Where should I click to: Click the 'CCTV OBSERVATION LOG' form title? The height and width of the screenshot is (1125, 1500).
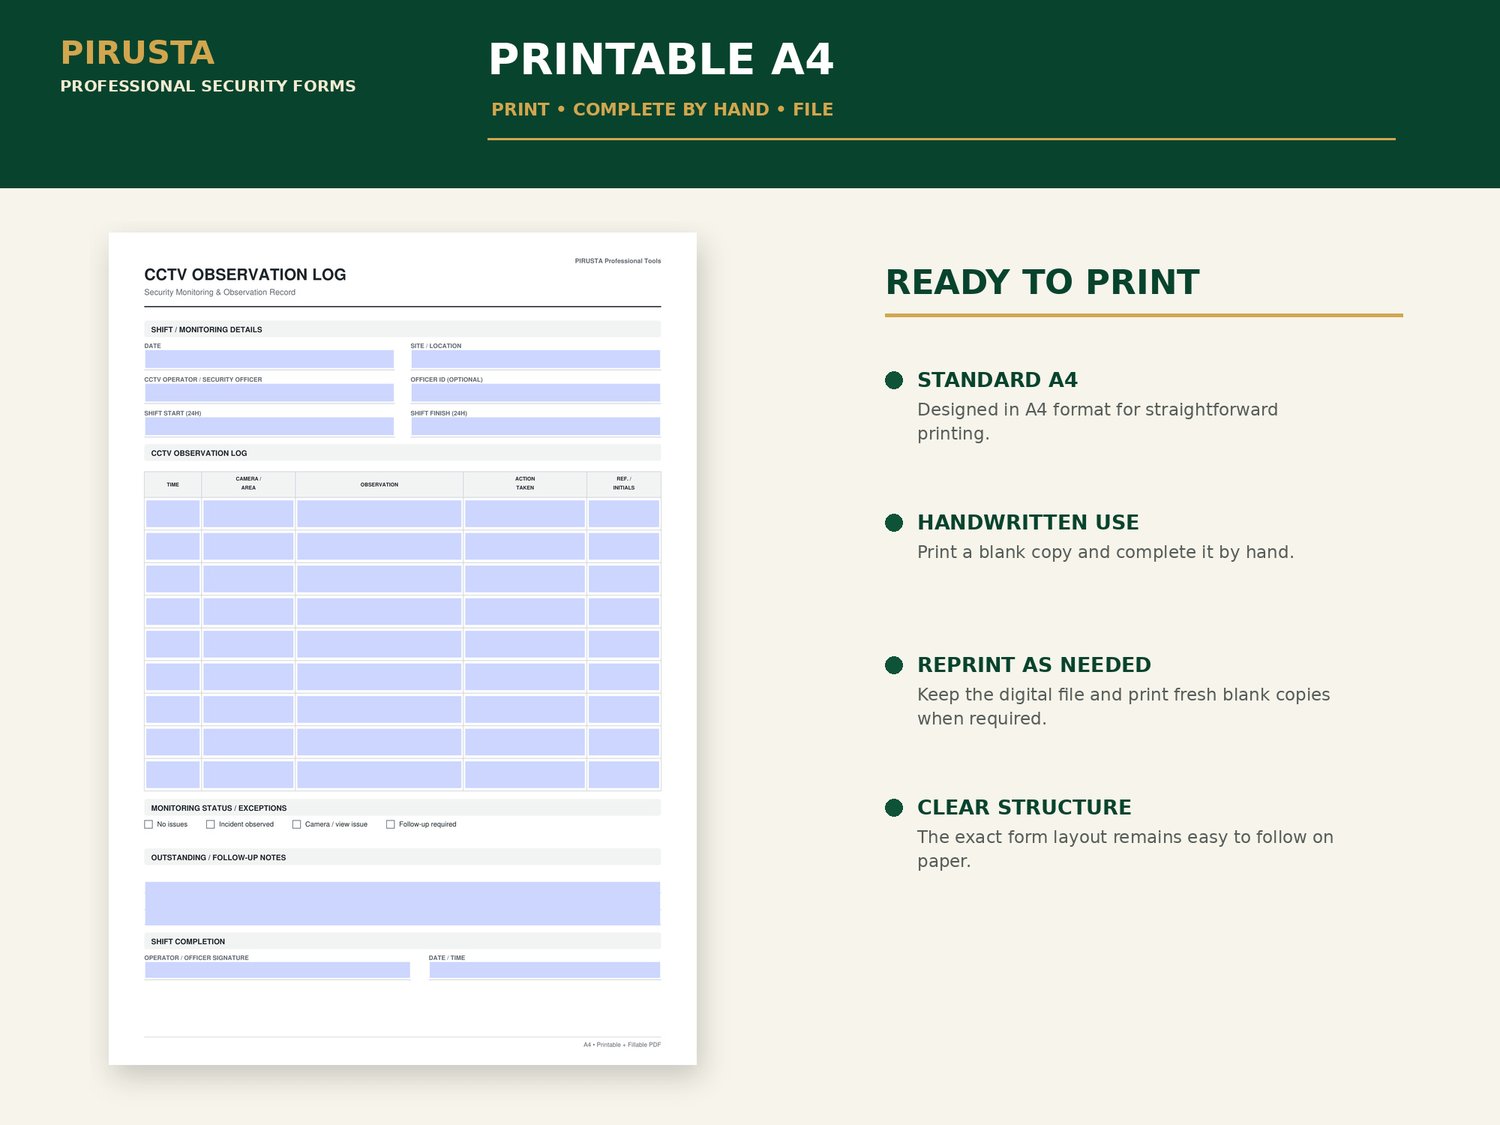[x=245, y=275]
